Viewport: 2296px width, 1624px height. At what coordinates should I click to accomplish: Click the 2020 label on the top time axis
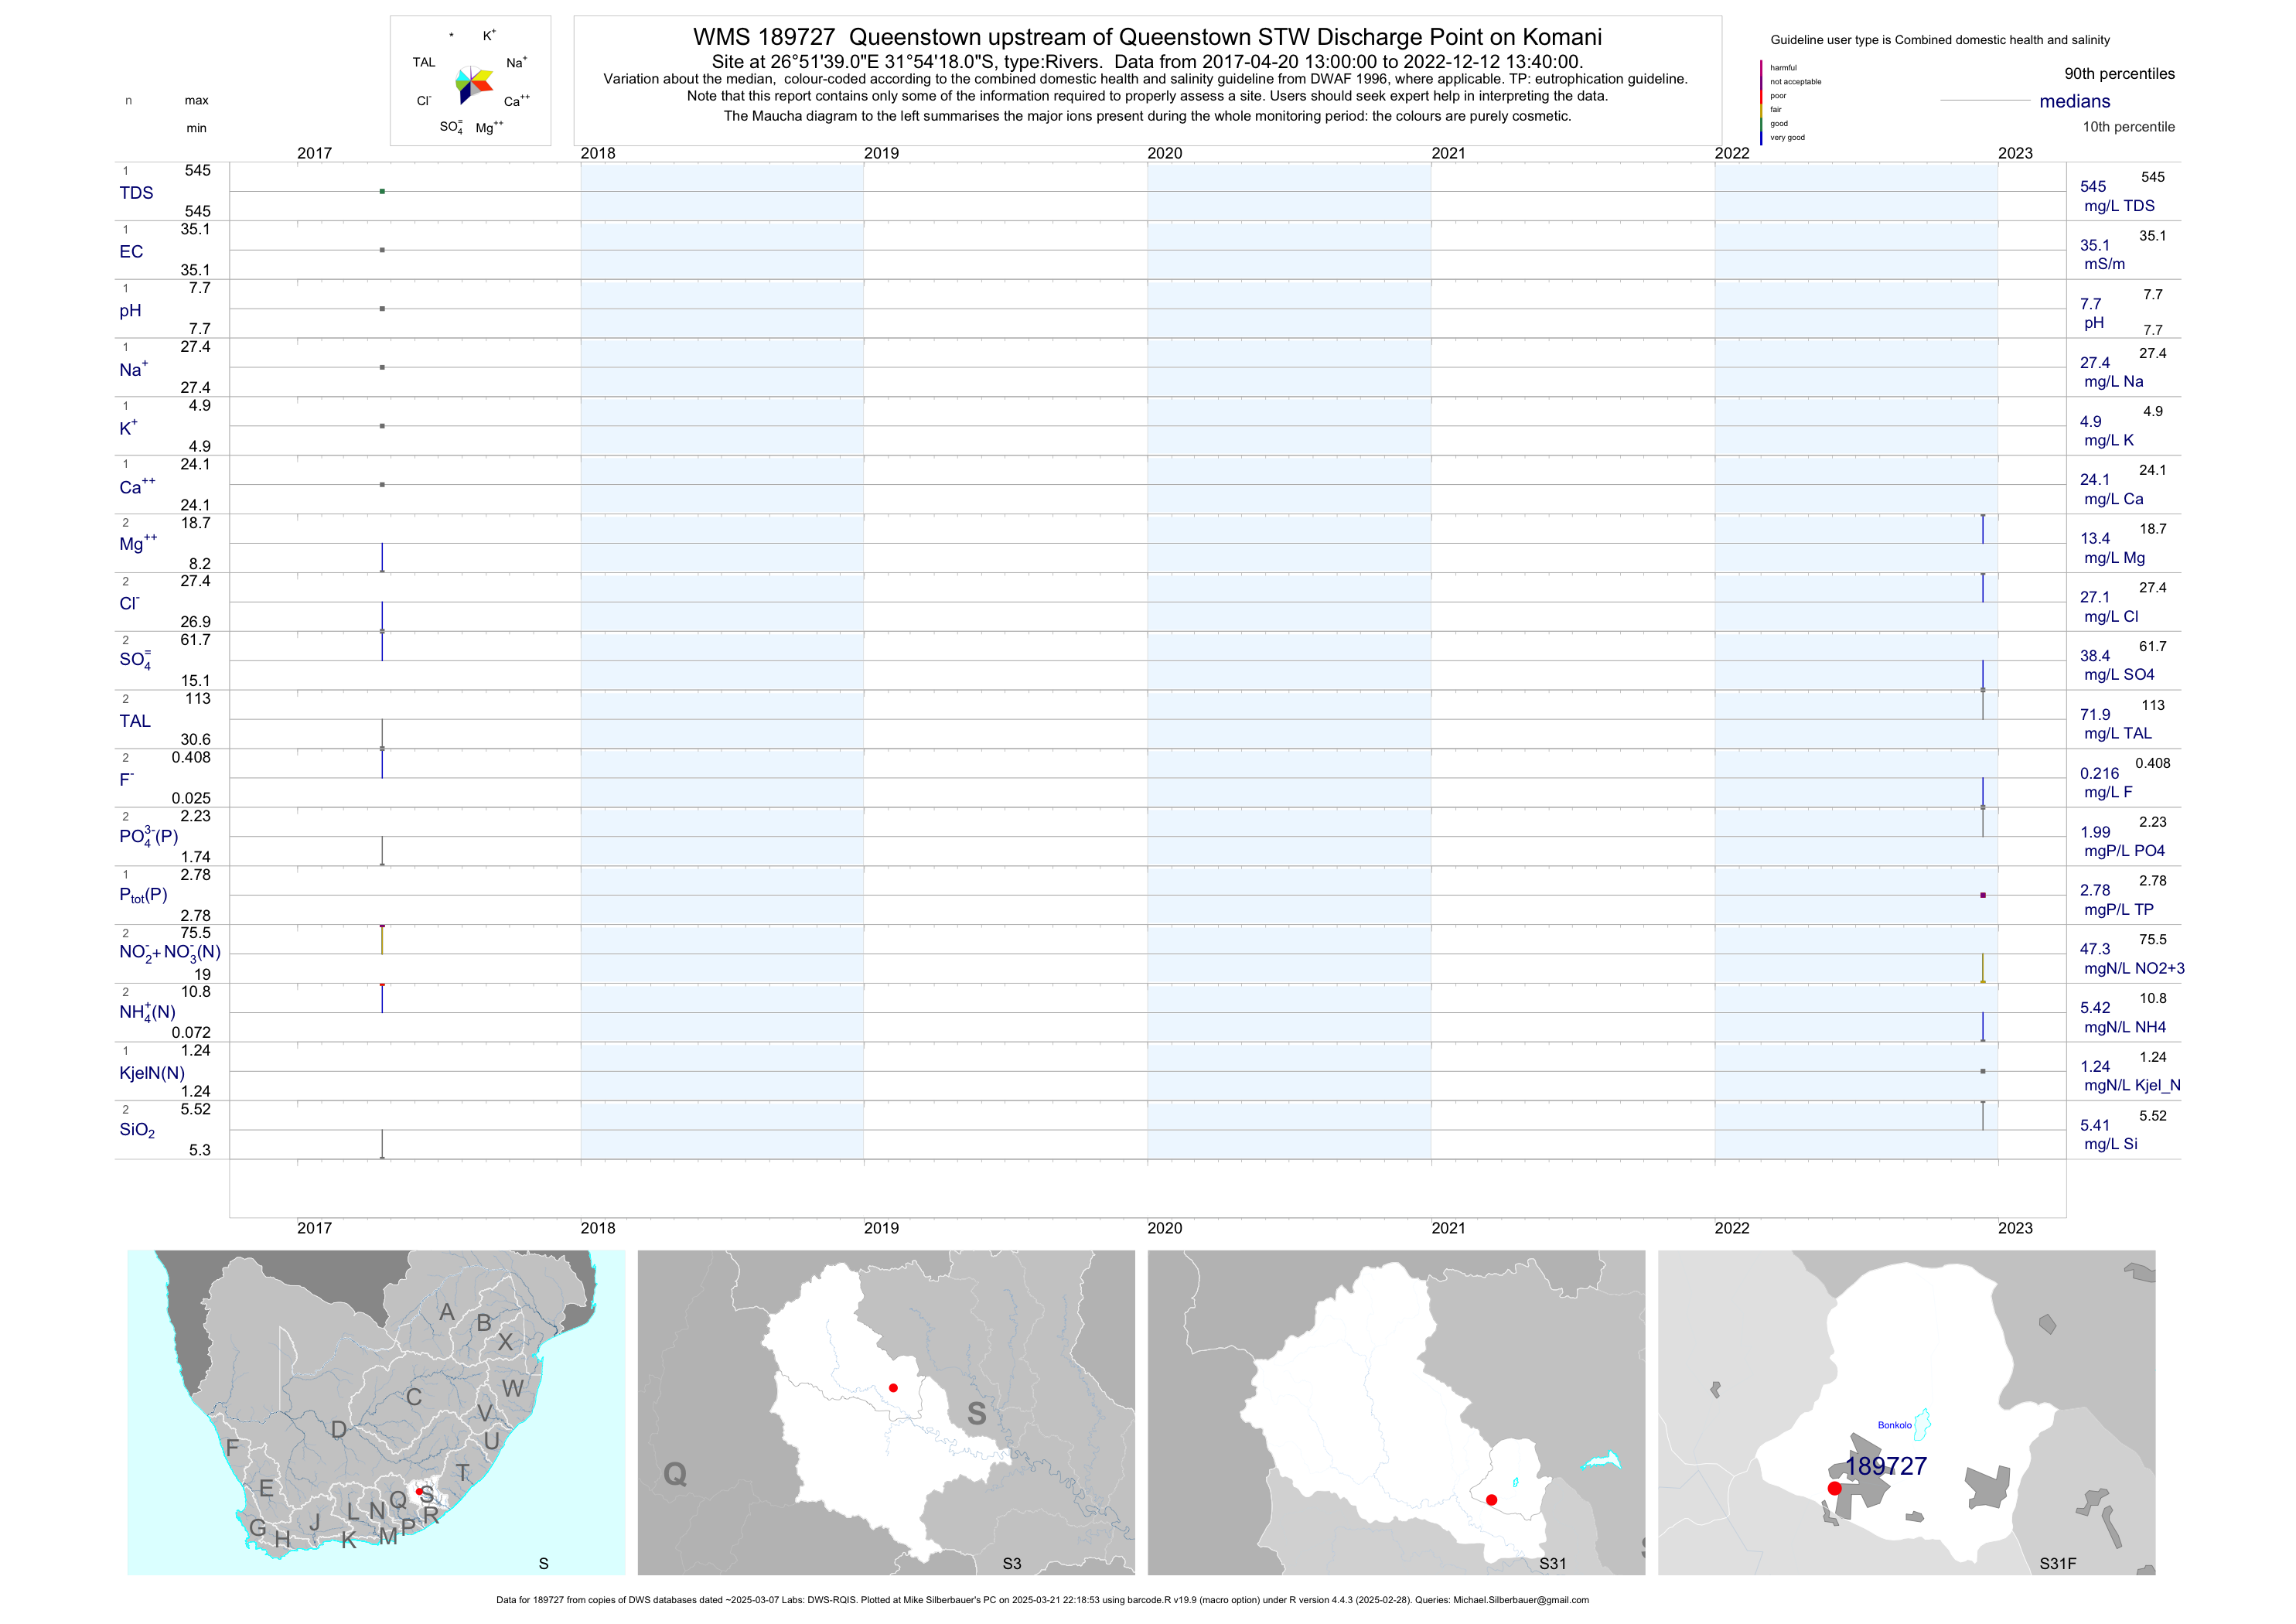1164,153
